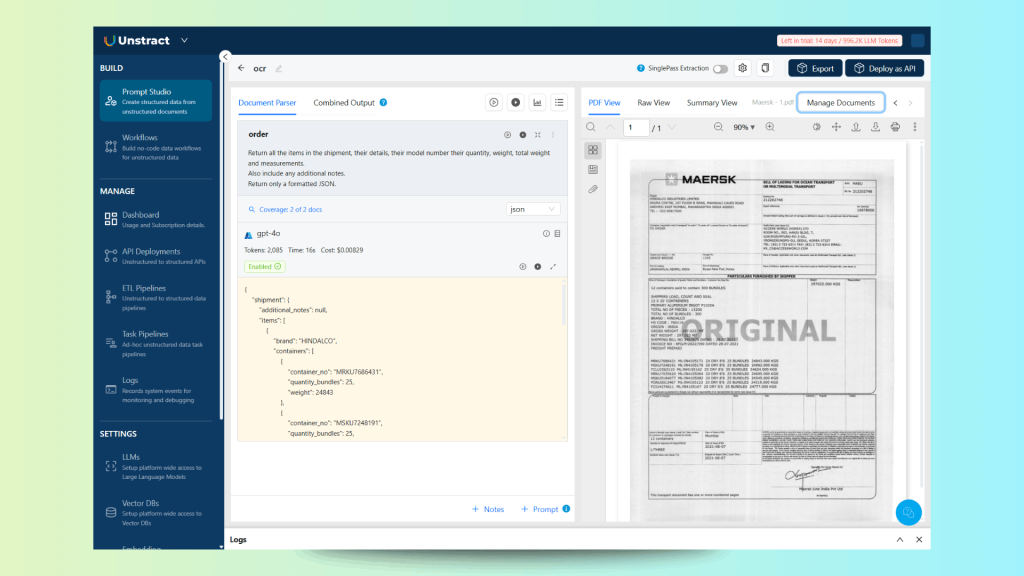Open the attachments paperclip panel in PDF viewer
Viewport: 1024px width, 576px height.
coord(593,189)
